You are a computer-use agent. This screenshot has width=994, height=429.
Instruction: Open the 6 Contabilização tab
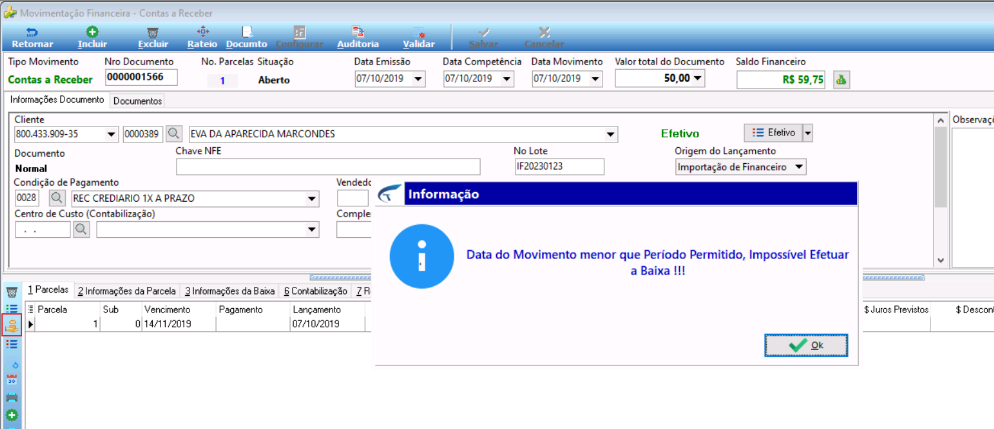tap(315, 291)
